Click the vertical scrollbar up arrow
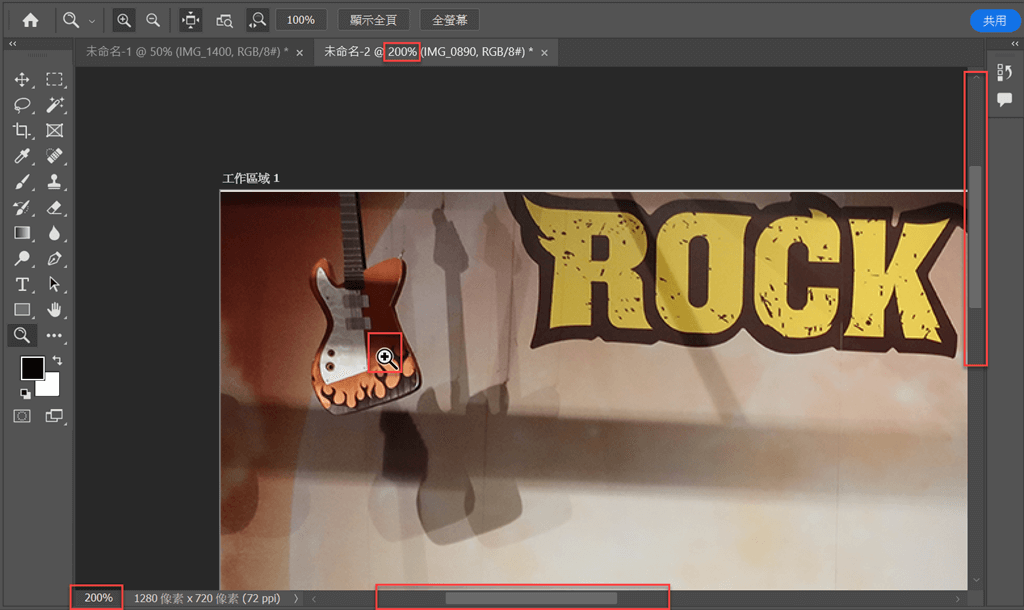1024x610 pixels. click(x=976, y=77)
